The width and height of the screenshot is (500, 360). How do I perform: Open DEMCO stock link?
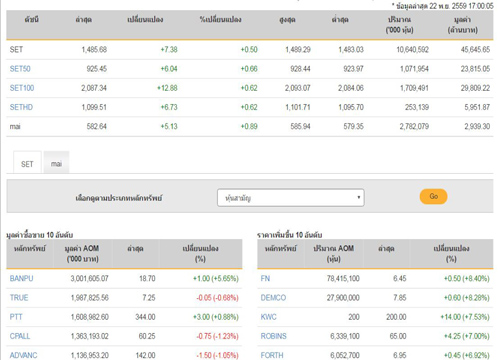point(273,298)
